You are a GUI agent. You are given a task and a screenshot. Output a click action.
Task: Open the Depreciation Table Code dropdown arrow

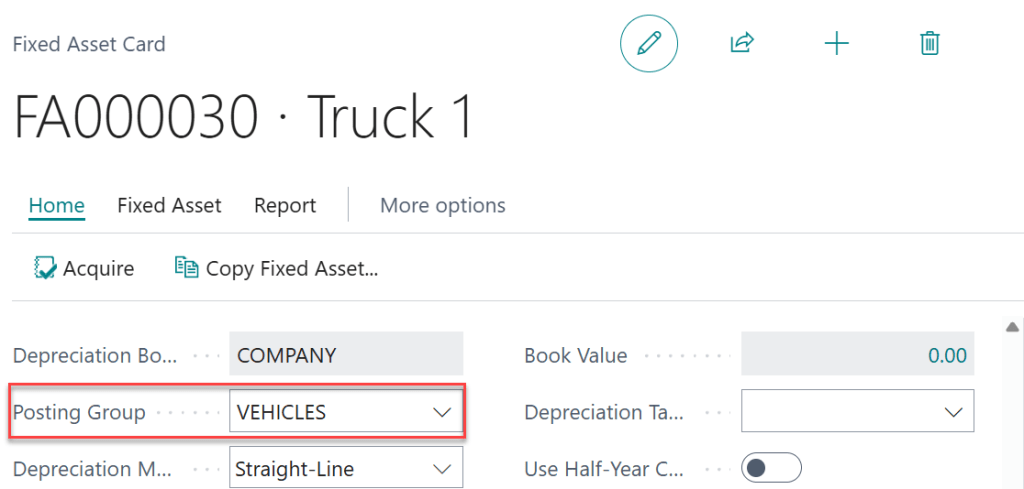[954, 412]
